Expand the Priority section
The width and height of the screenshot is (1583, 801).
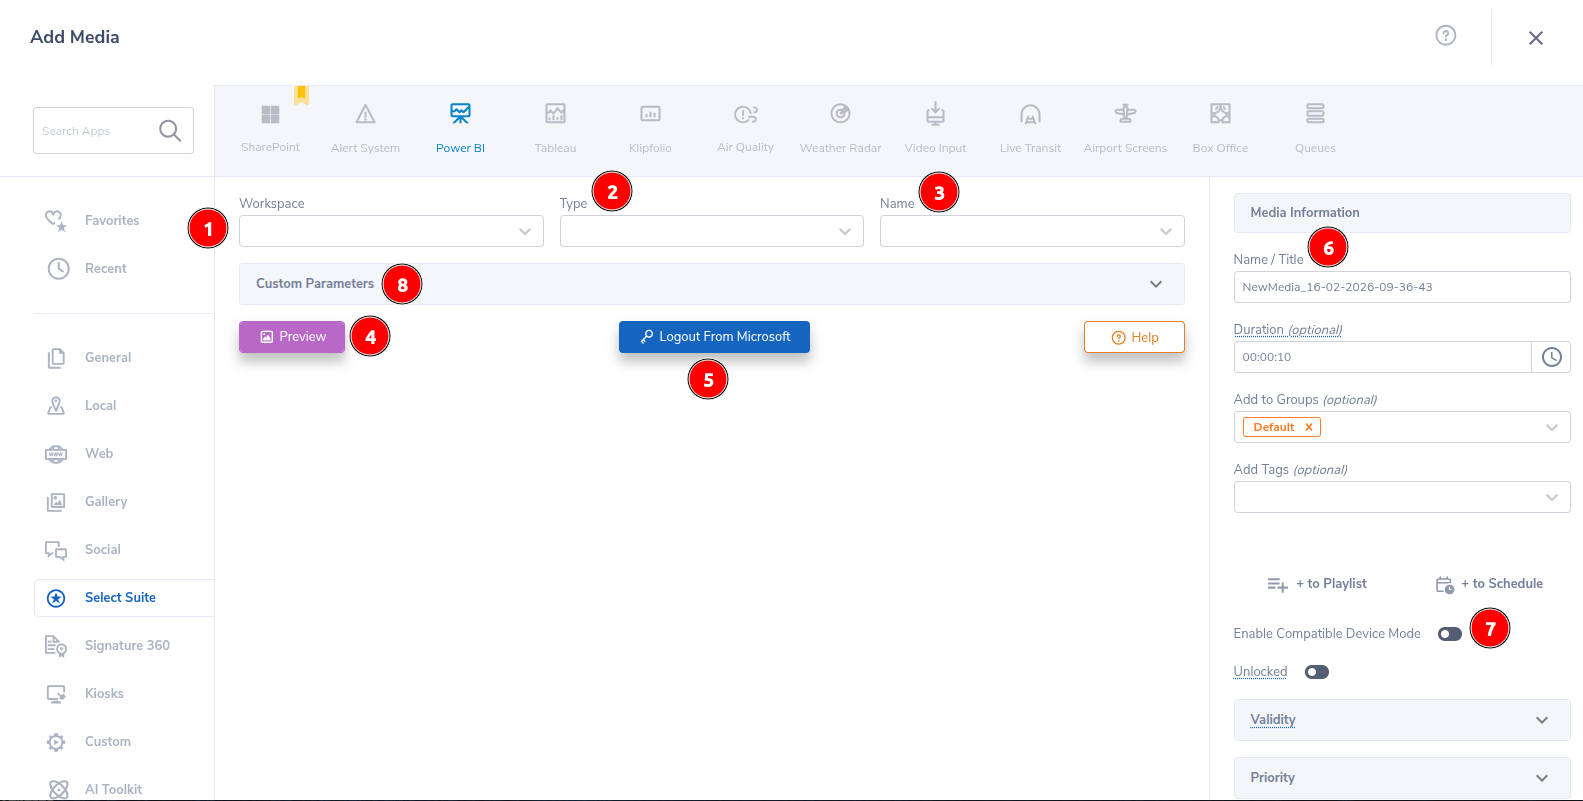point(1402,778)
